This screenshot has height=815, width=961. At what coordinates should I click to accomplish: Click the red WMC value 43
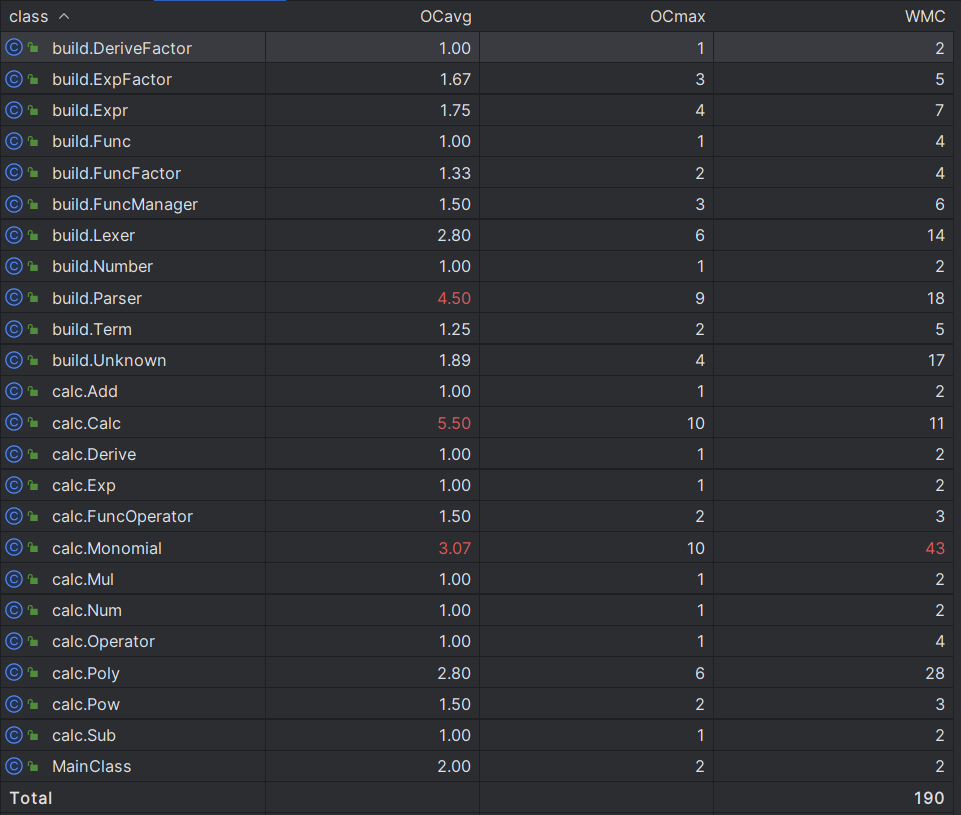[x=935, y=548]
